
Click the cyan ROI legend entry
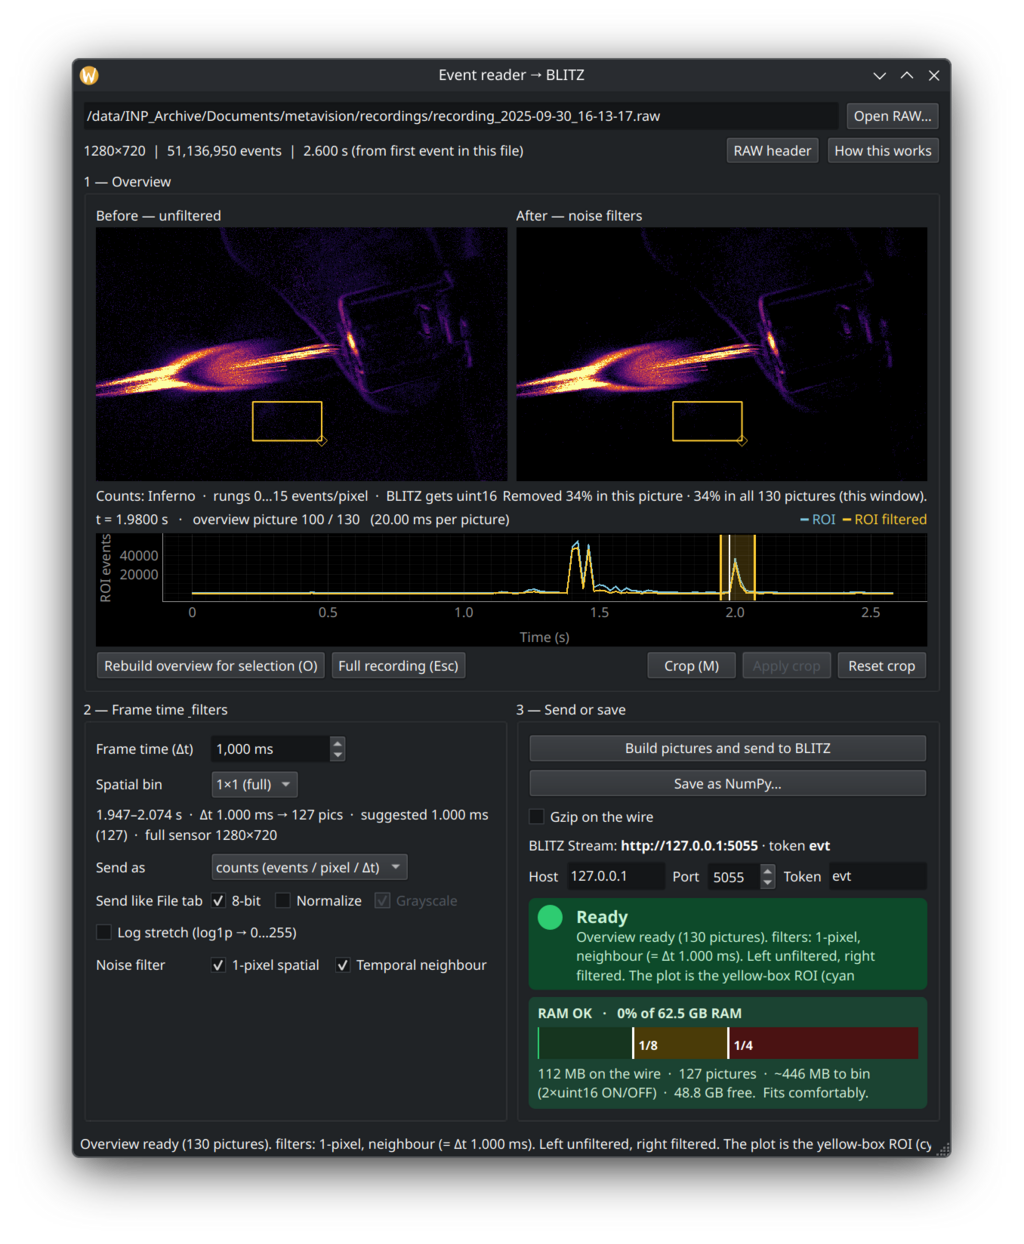[x=817, y=520]
